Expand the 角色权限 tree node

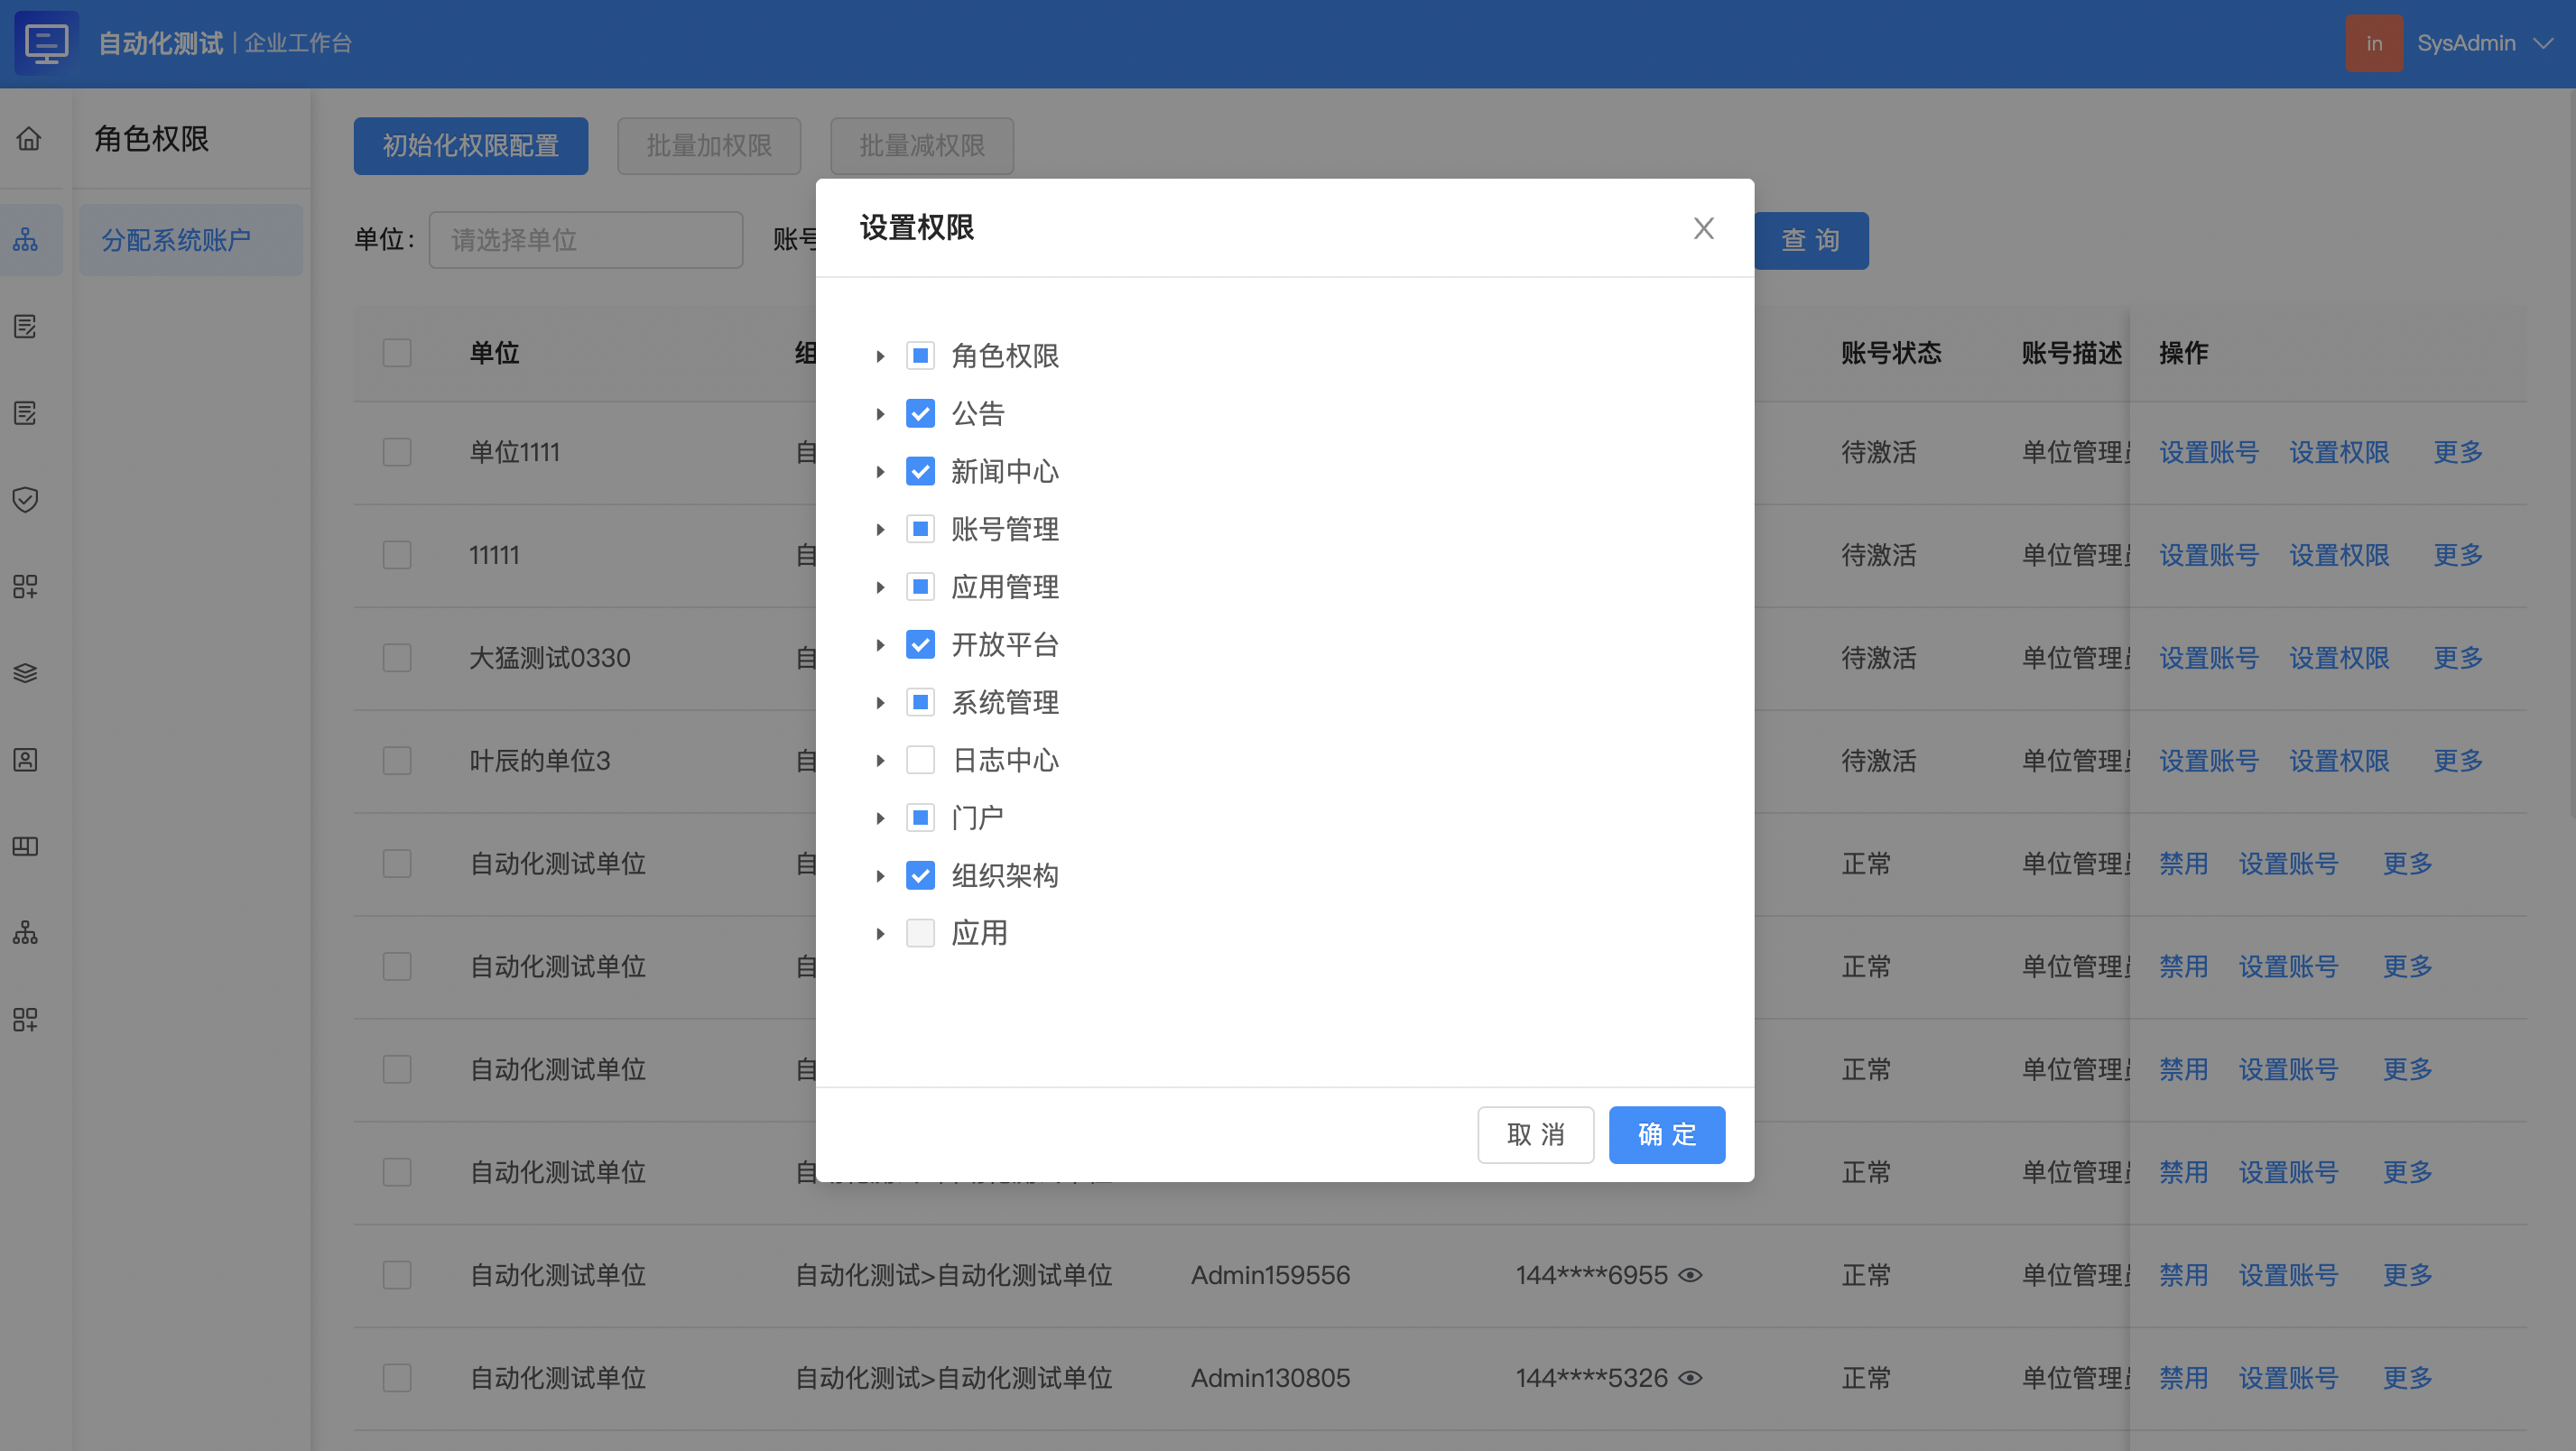click(x=880, y=356)
